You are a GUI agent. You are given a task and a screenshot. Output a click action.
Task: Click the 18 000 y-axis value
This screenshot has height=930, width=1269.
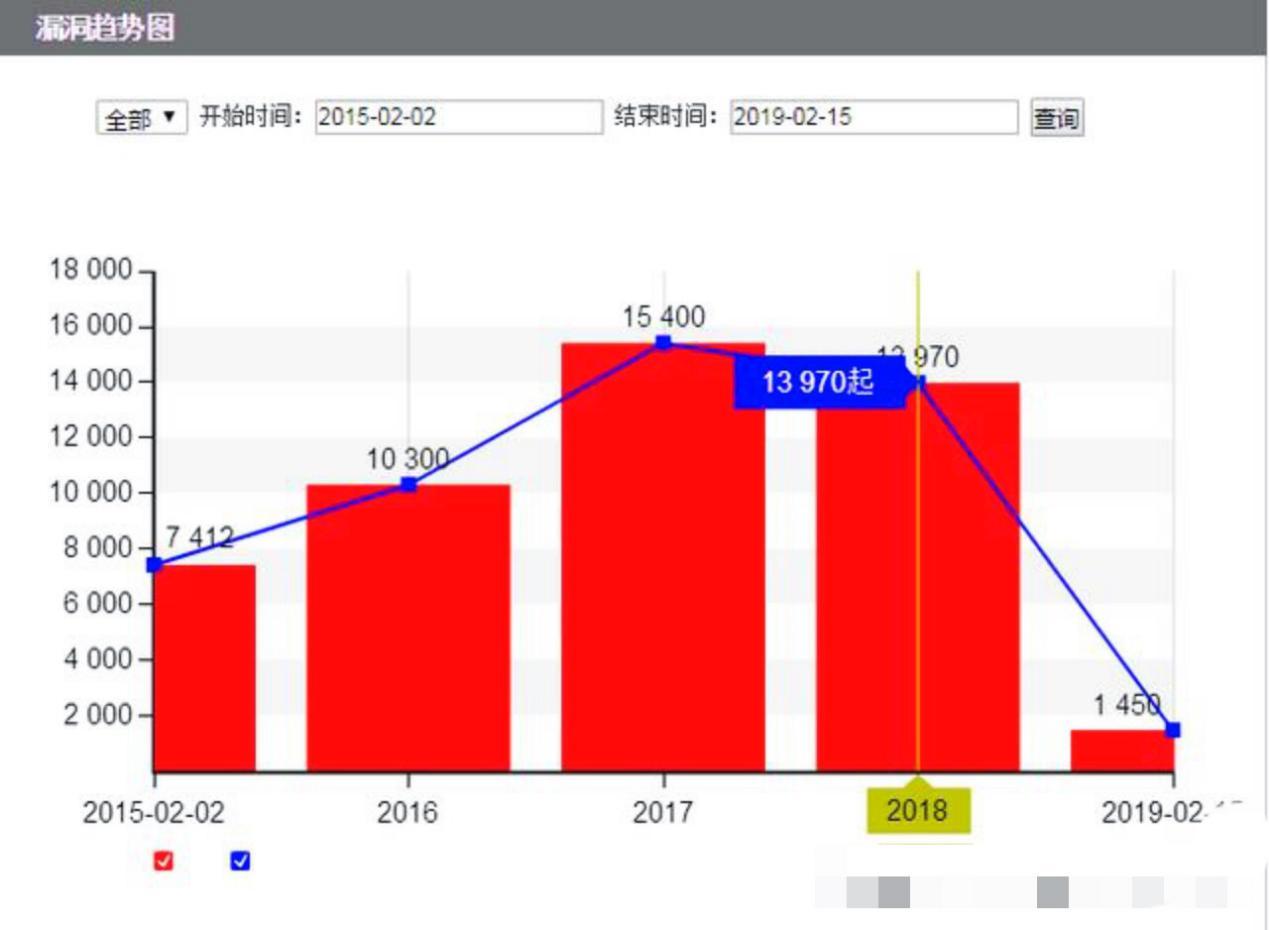[x=91, y=271]
